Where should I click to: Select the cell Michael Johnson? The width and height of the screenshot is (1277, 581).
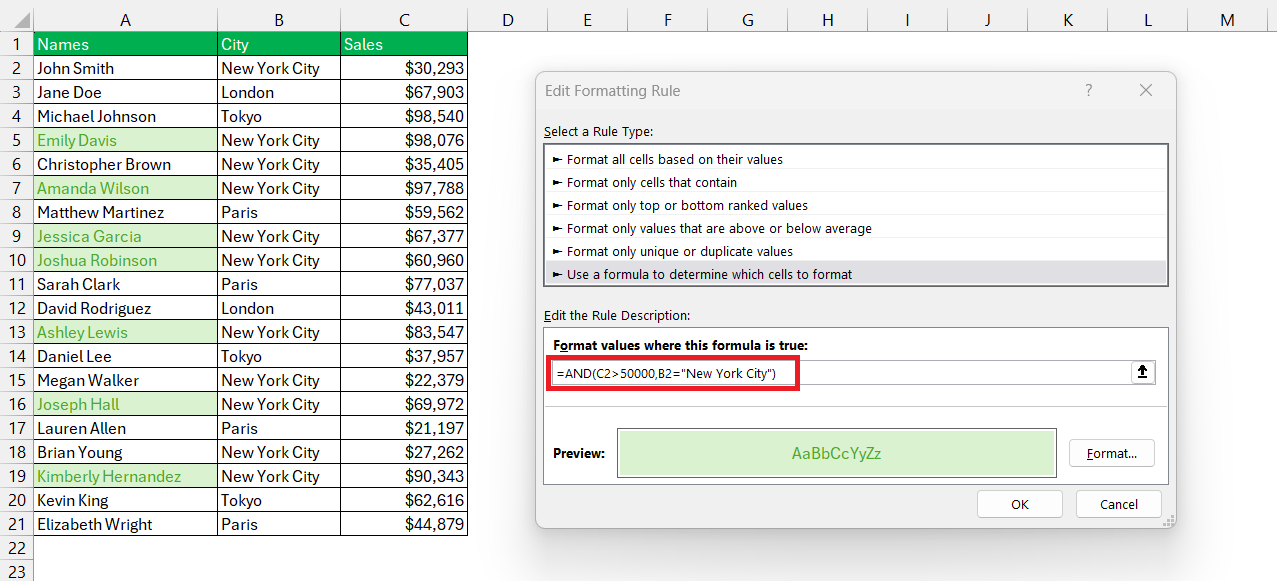125,116
